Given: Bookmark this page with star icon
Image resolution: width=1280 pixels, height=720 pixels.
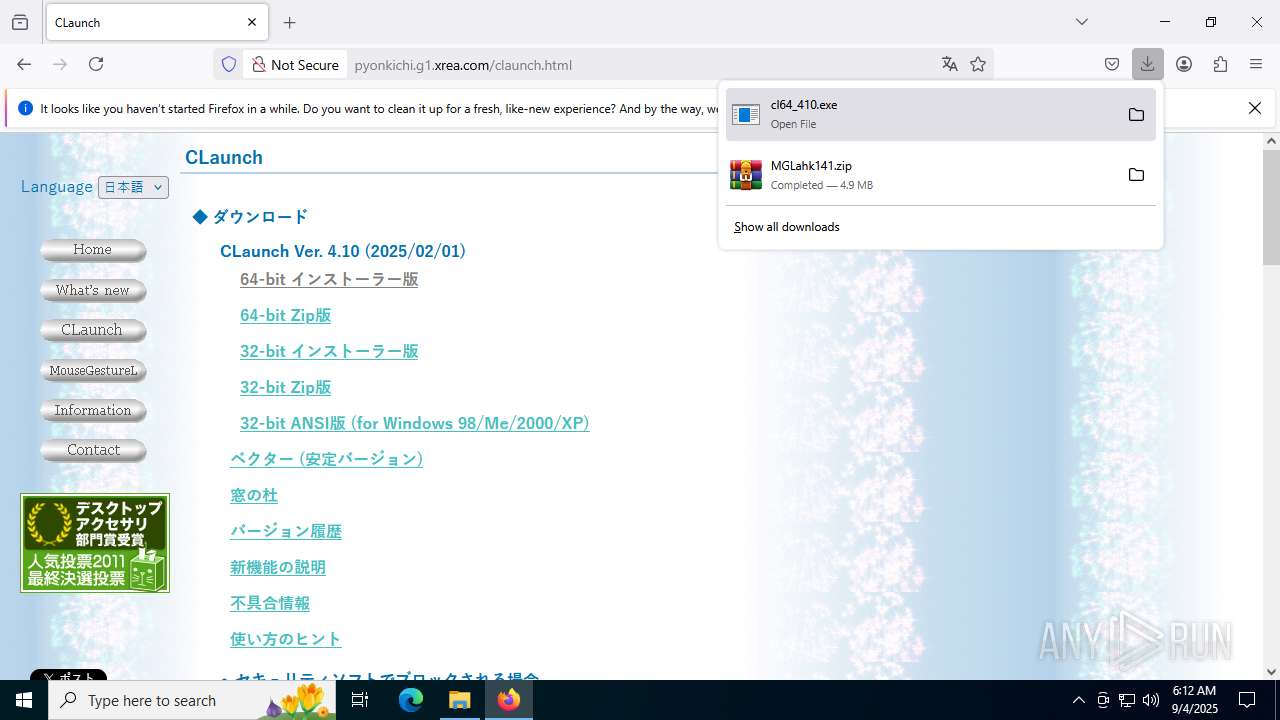Looking at the screenshot, I should pyautogui.click(x=978, y=64).
